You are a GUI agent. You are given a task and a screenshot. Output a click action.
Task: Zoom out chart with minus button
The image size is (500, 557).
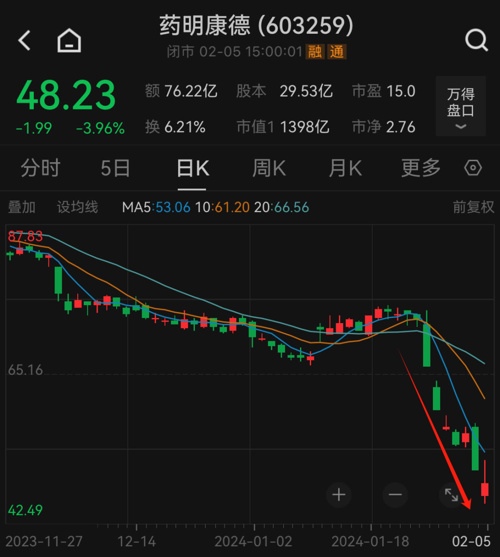click(395, 494)
